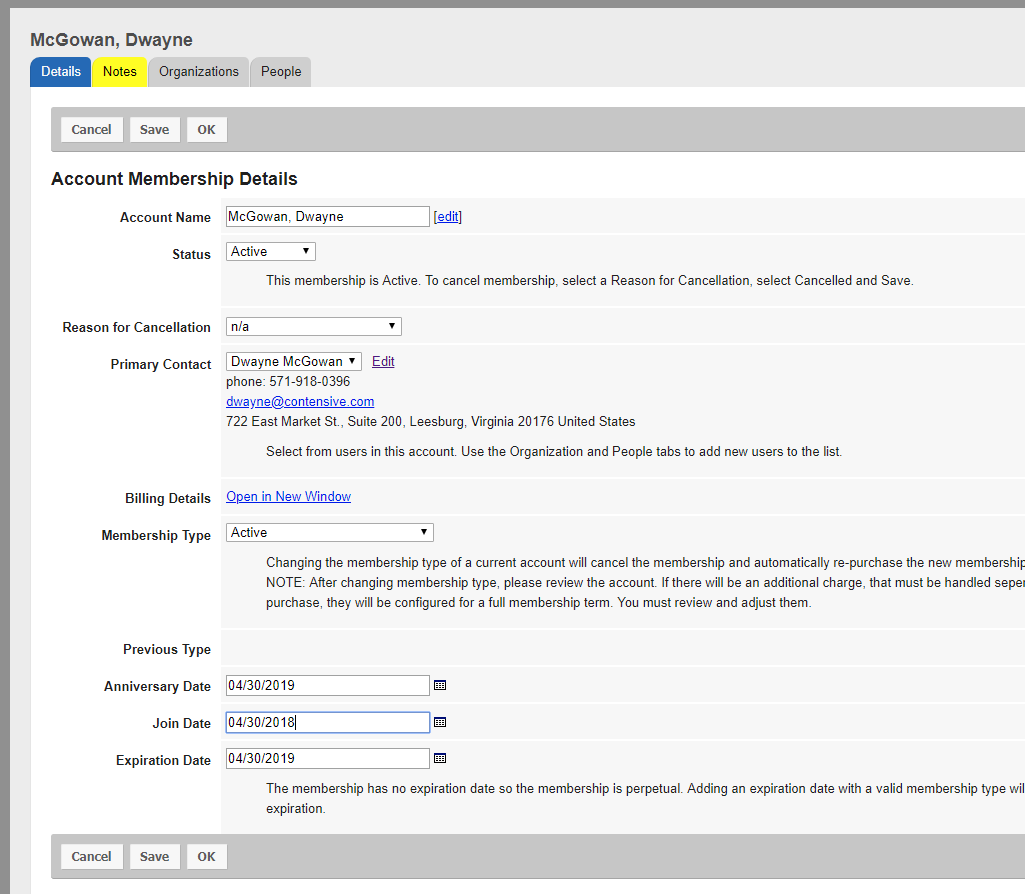Click the 'This membership is Active' help text

click(590, 280)
